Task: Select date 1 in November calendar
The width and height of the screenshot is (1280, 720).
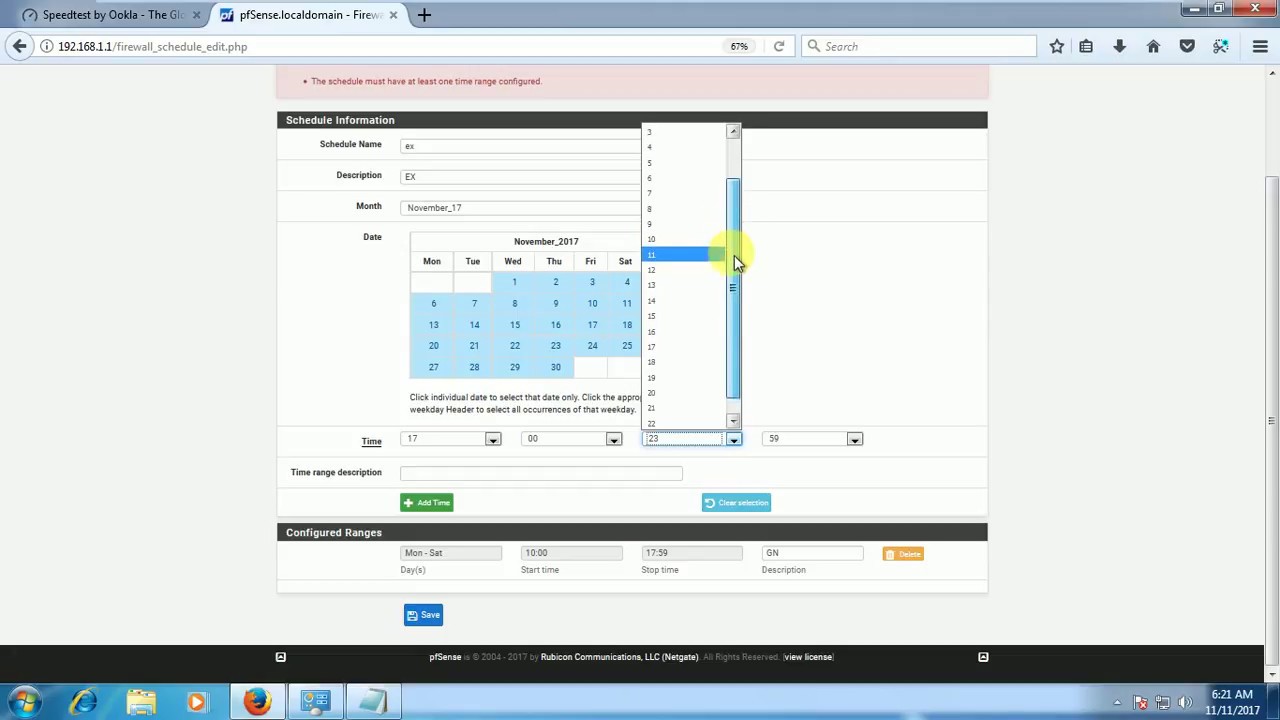Action: 514,282
